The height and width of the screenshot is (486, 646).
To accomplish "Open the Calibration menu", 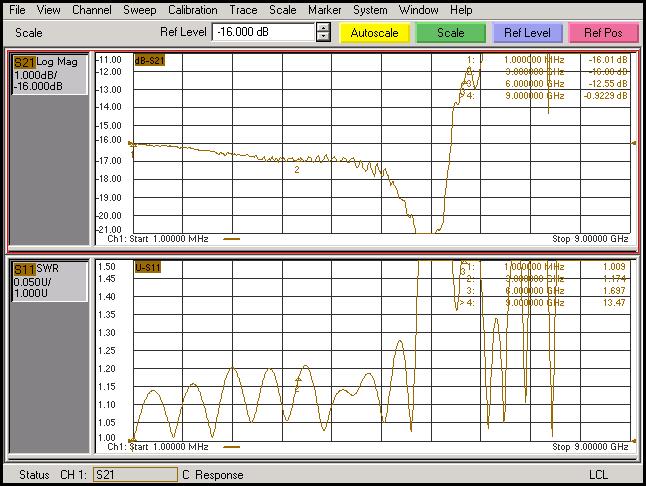I will [192, 10].
